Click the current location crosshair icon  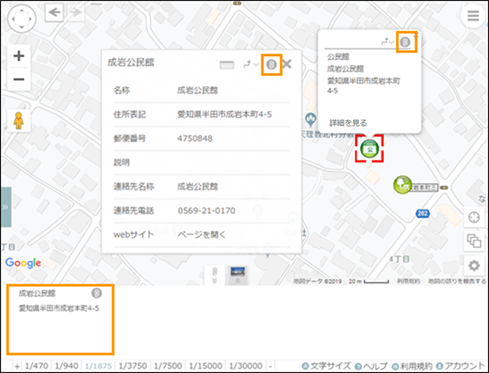[x=474, y=217]
